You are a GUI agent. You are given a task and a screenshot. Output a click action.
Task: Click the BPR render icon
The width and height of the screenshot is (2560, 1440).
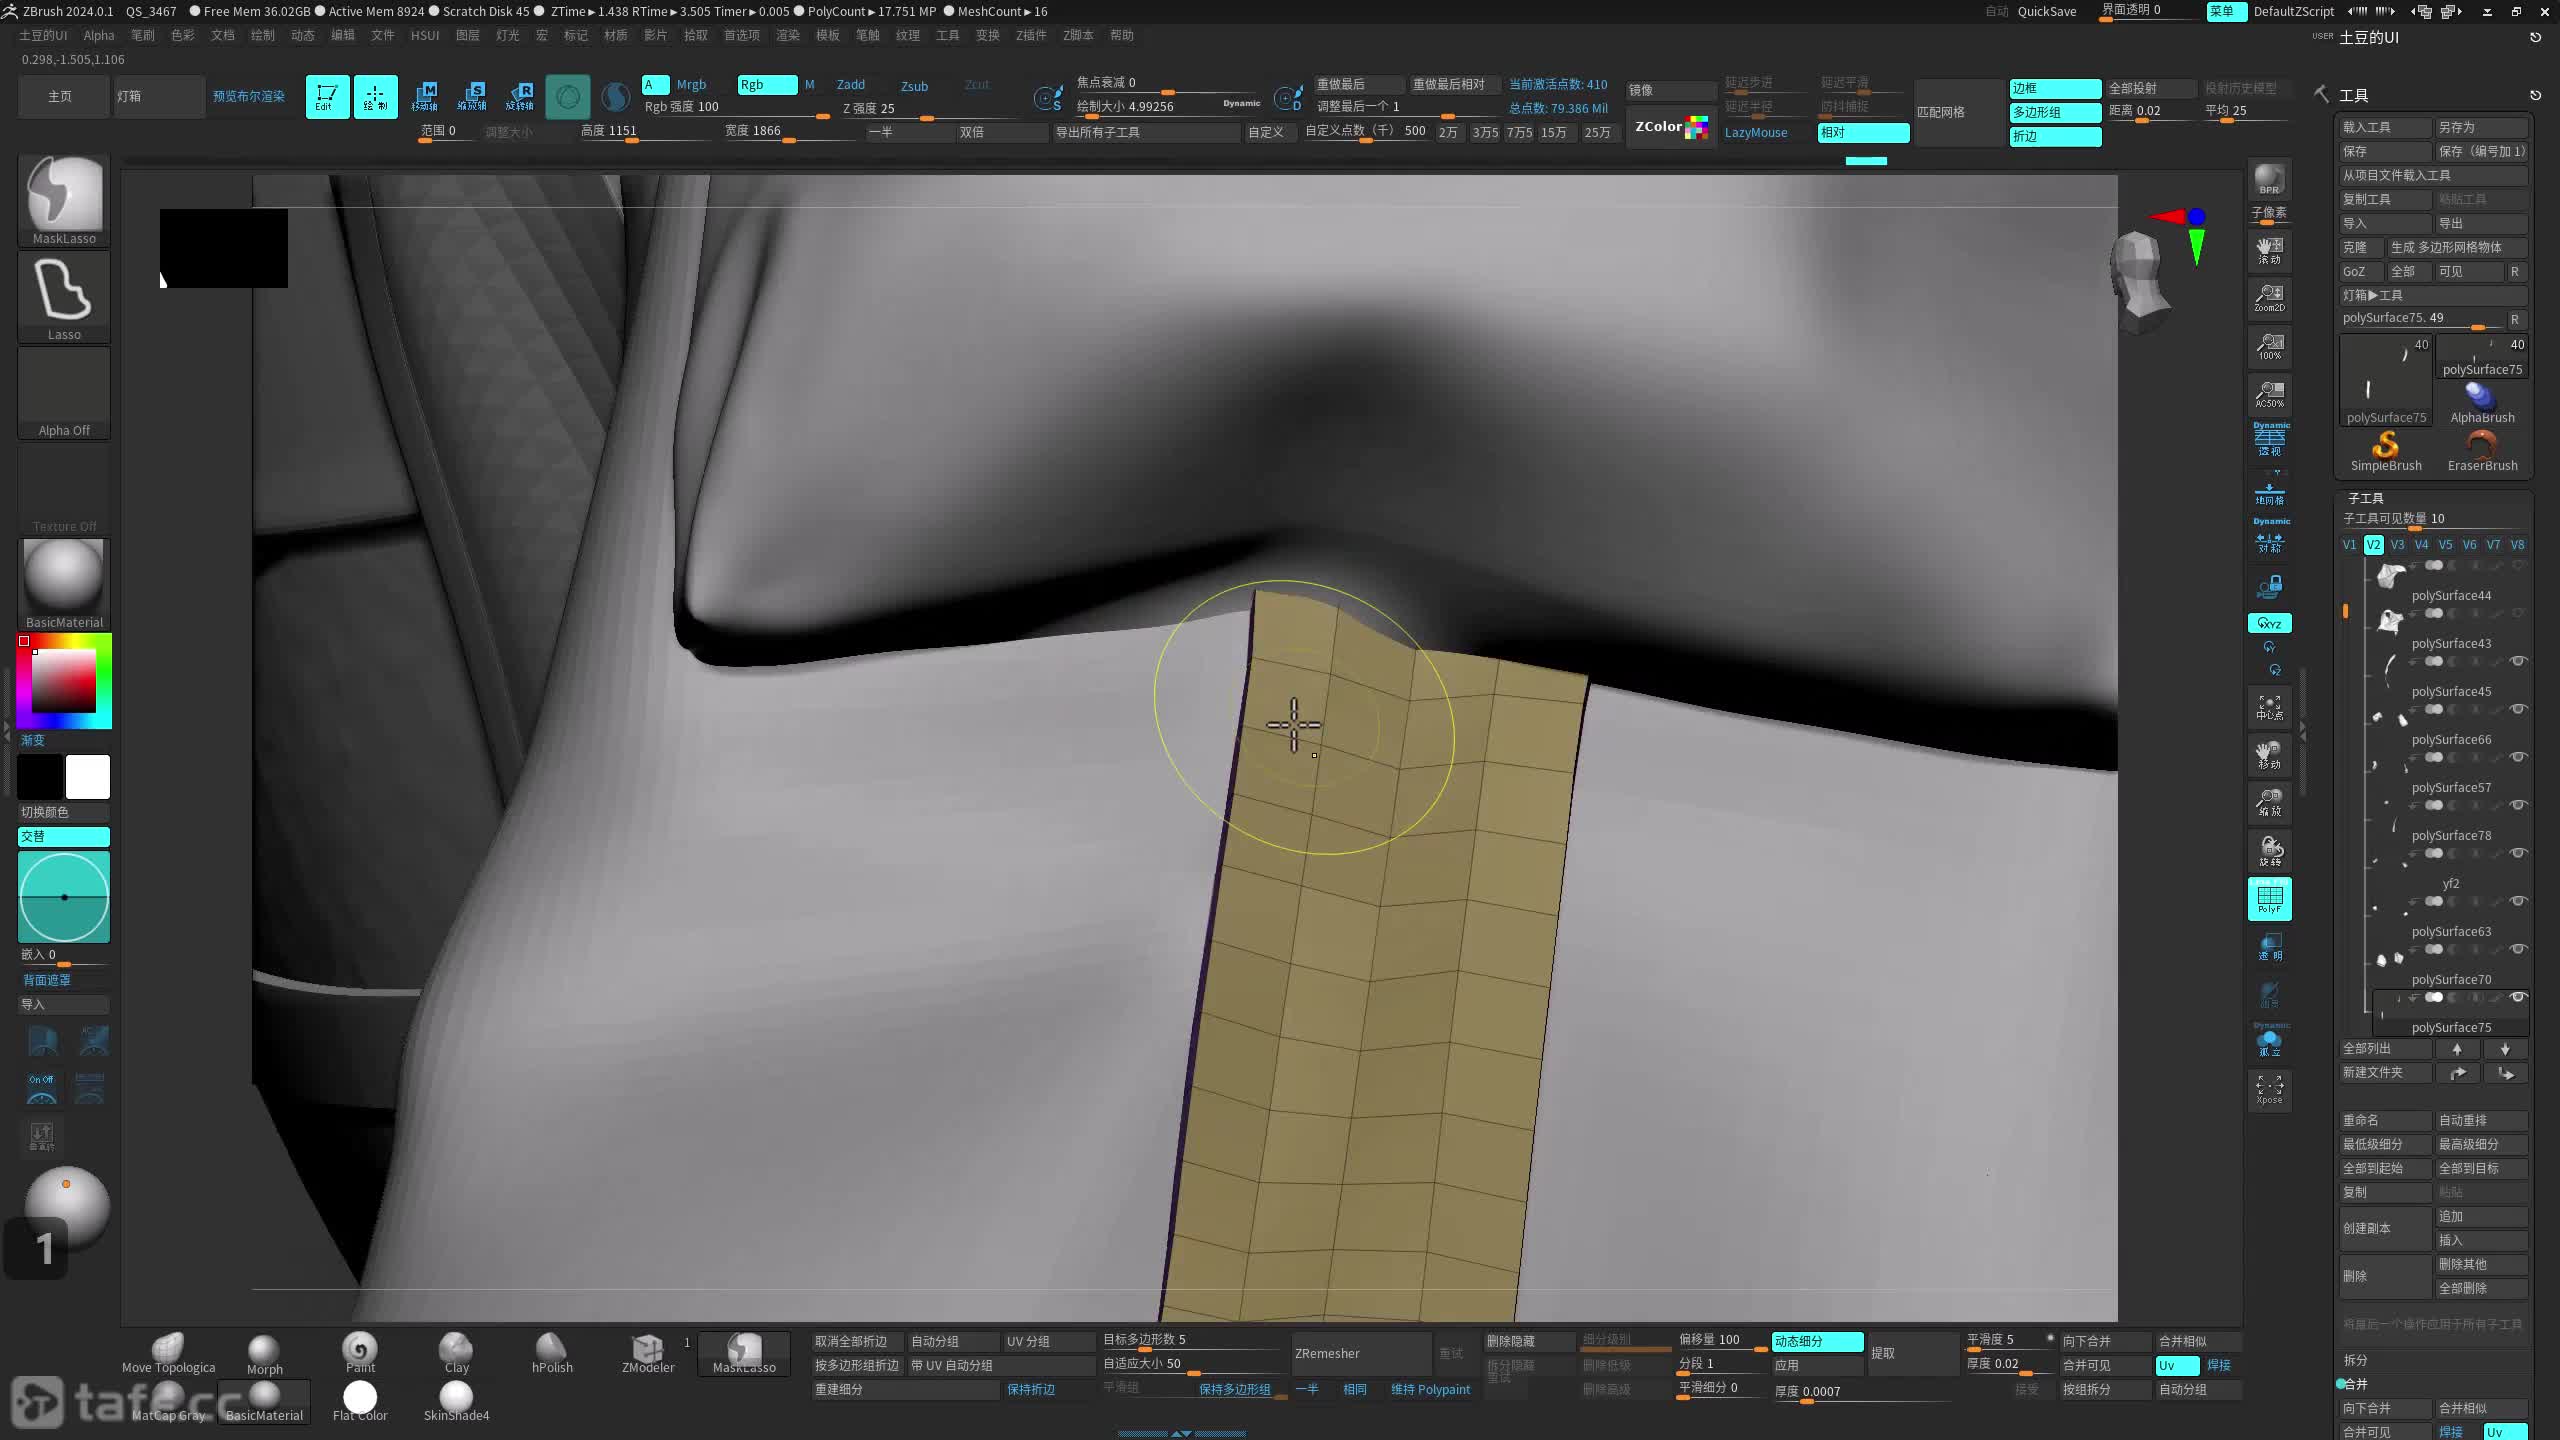[2269, 181]
